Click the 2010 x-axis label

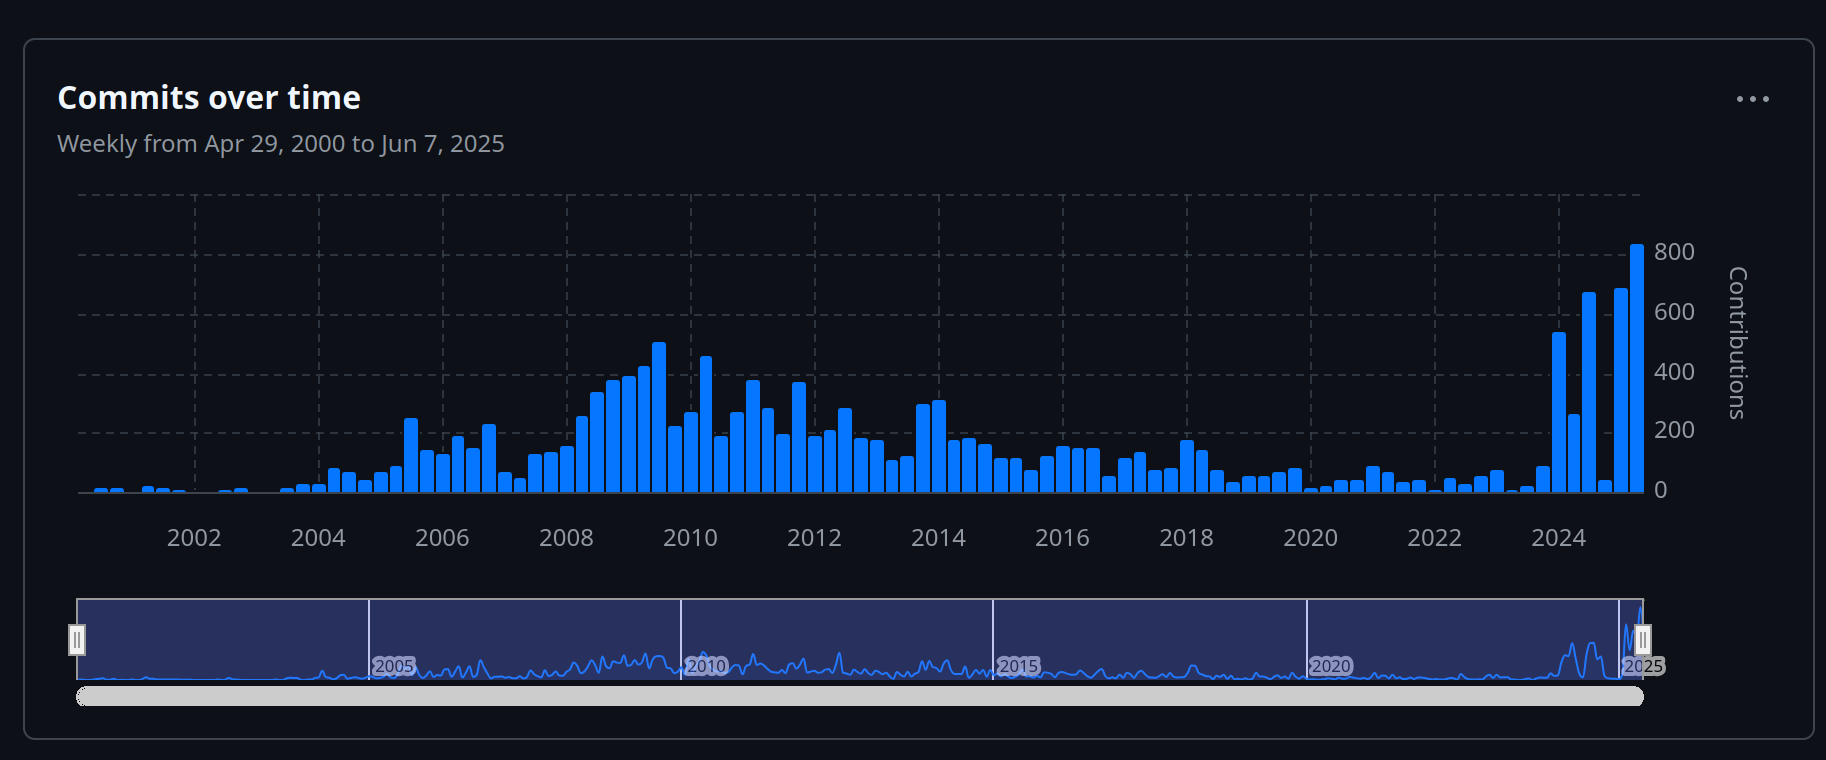(690, 538)
